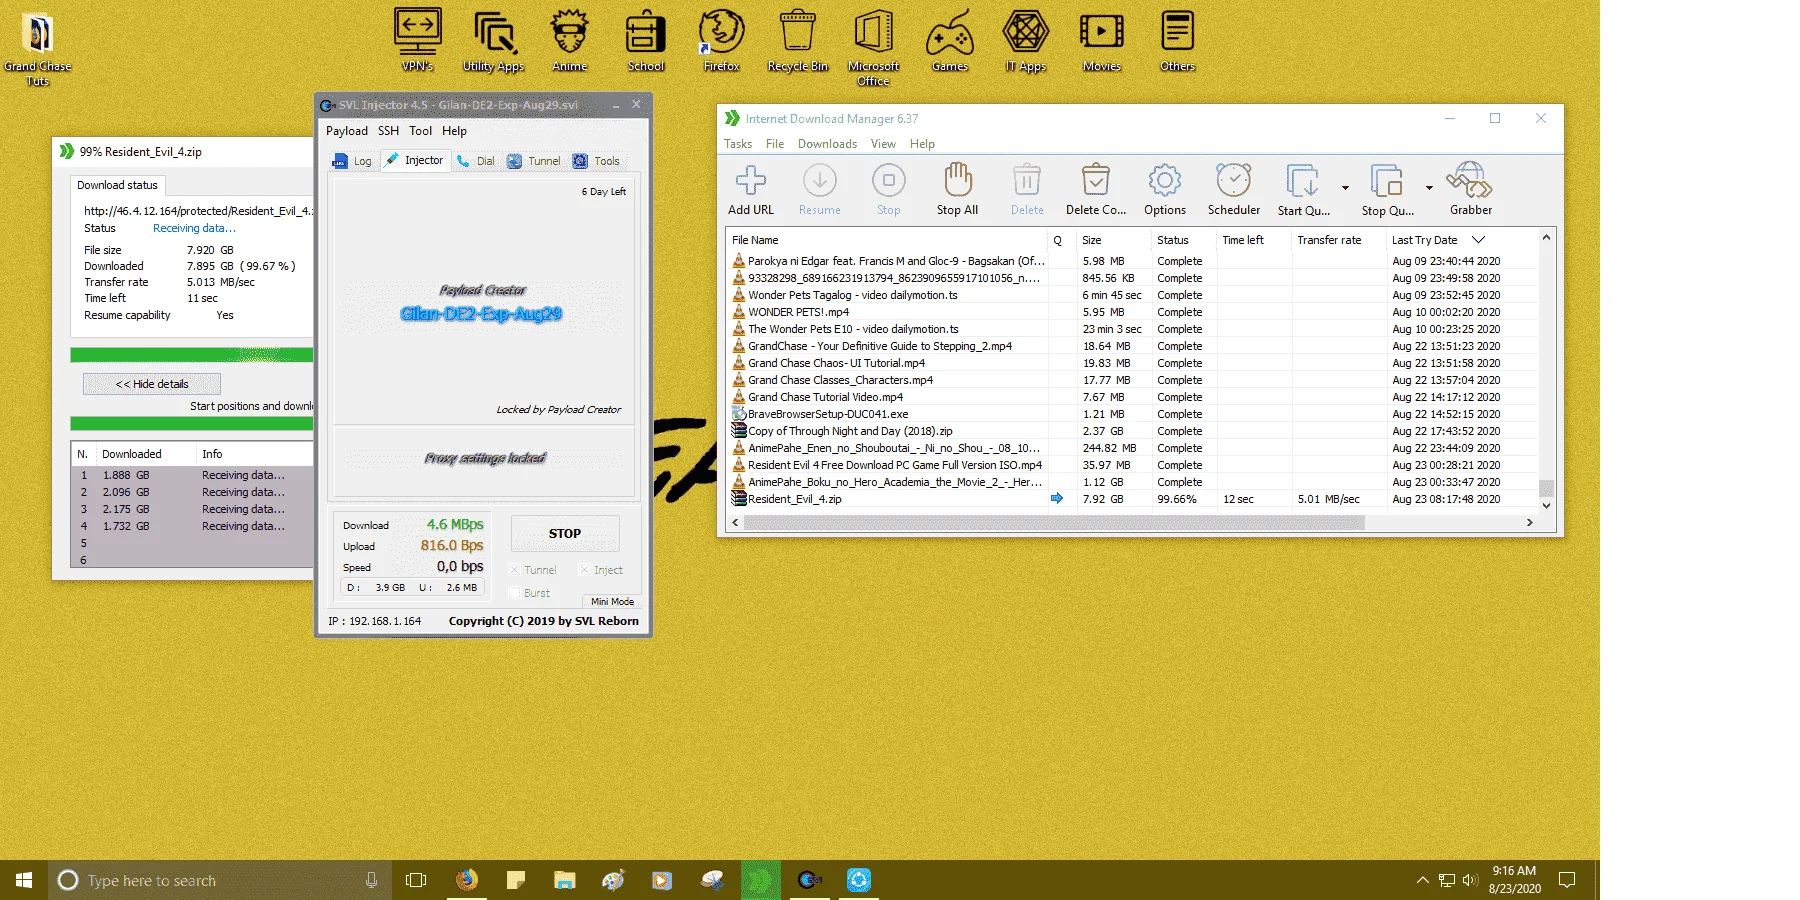Toggle Burst checkbox in SVL Injector
Screen dimensions: 1800x900
pyautogui.click(x=515, y=593)
